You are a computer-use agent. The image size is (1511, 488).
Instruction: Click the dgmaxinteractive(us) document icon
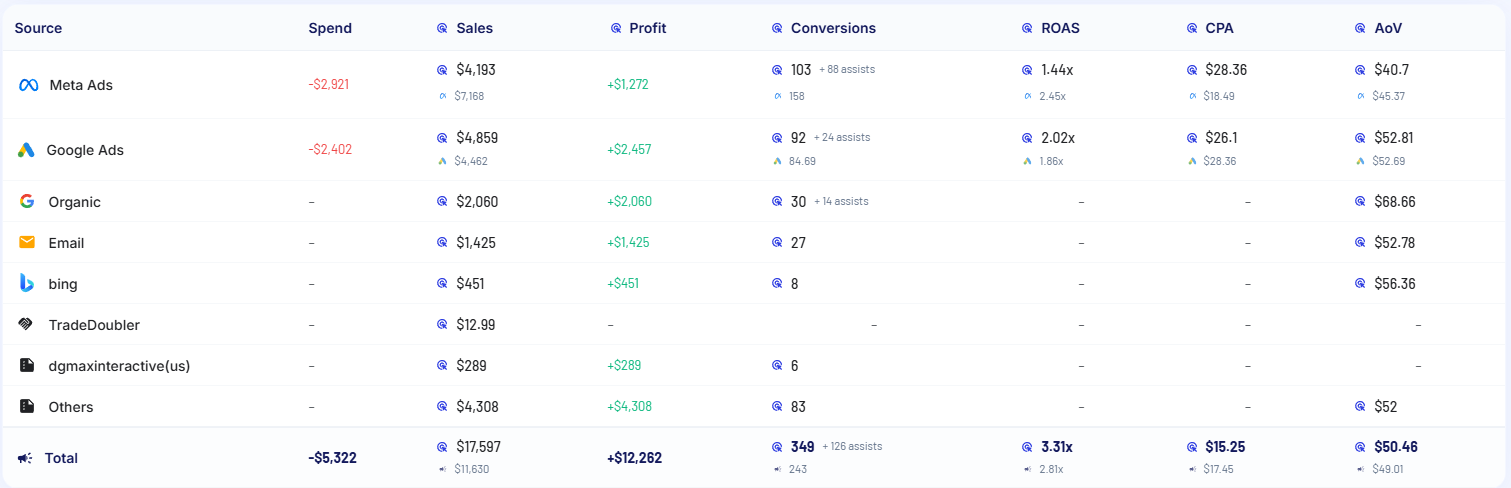(x=27, y=366)
